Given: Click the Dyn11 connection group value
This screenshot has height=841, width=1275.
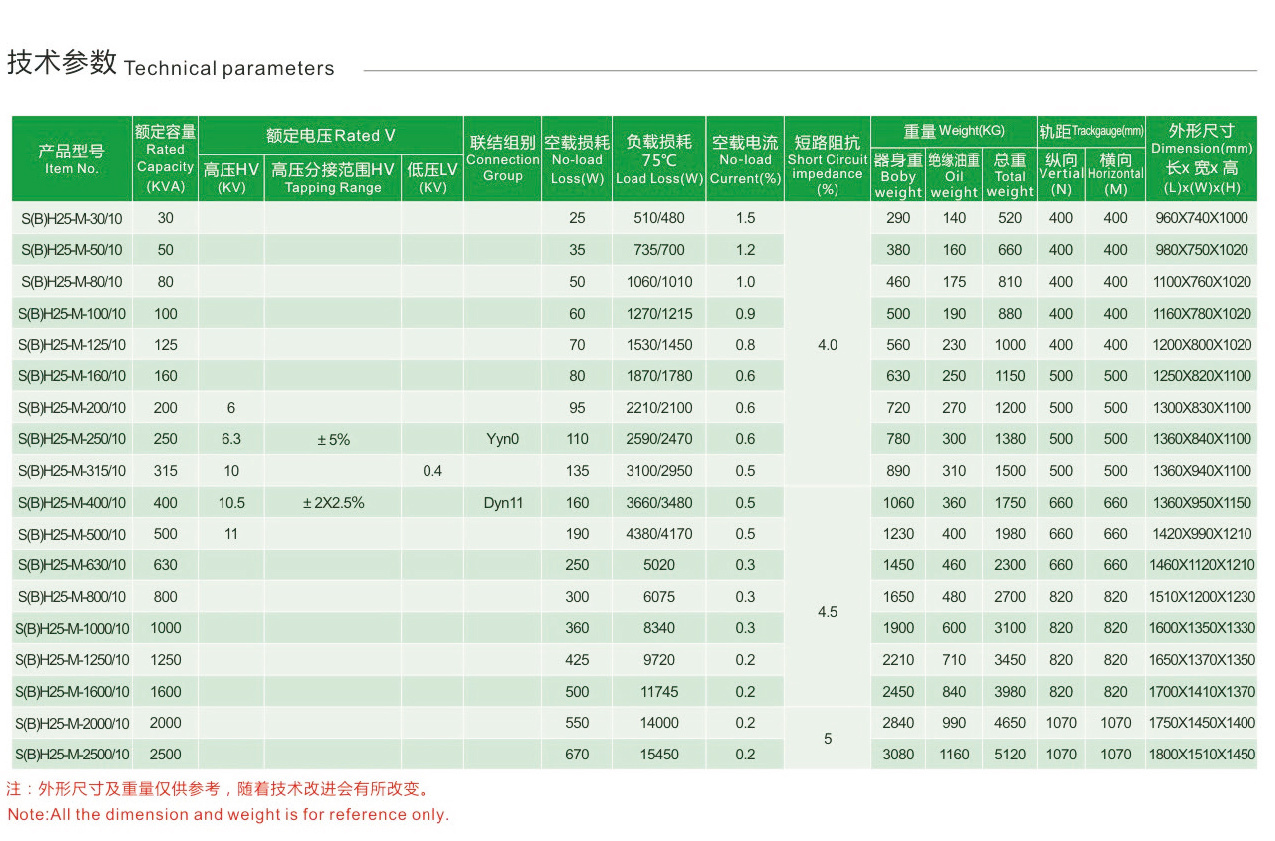Looking at the screenshot, I should [503, 503].
